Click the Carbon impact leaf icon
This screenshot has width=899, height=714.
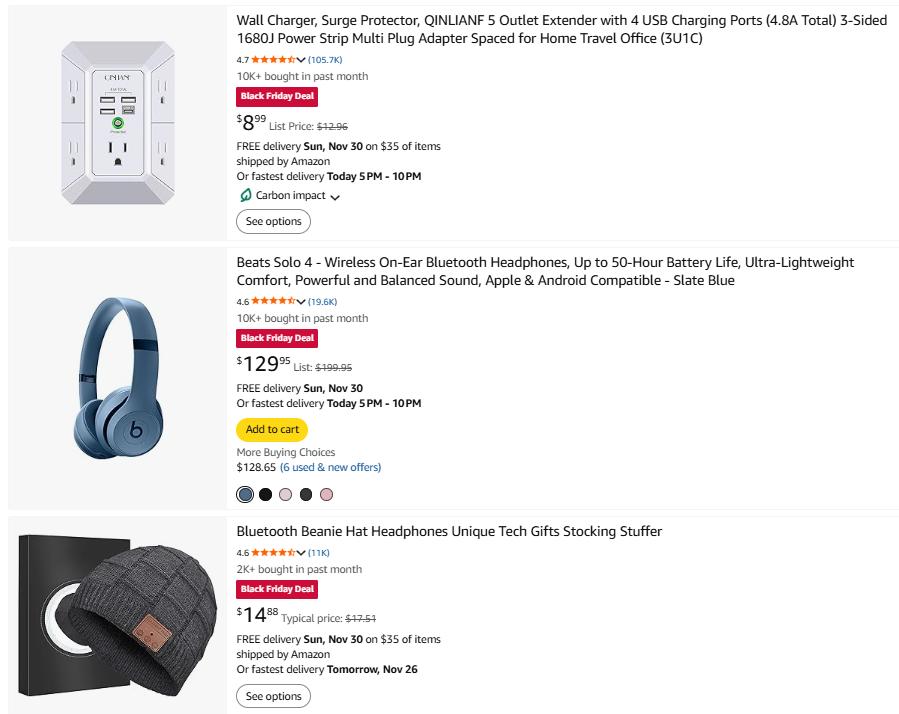(243, 195)
